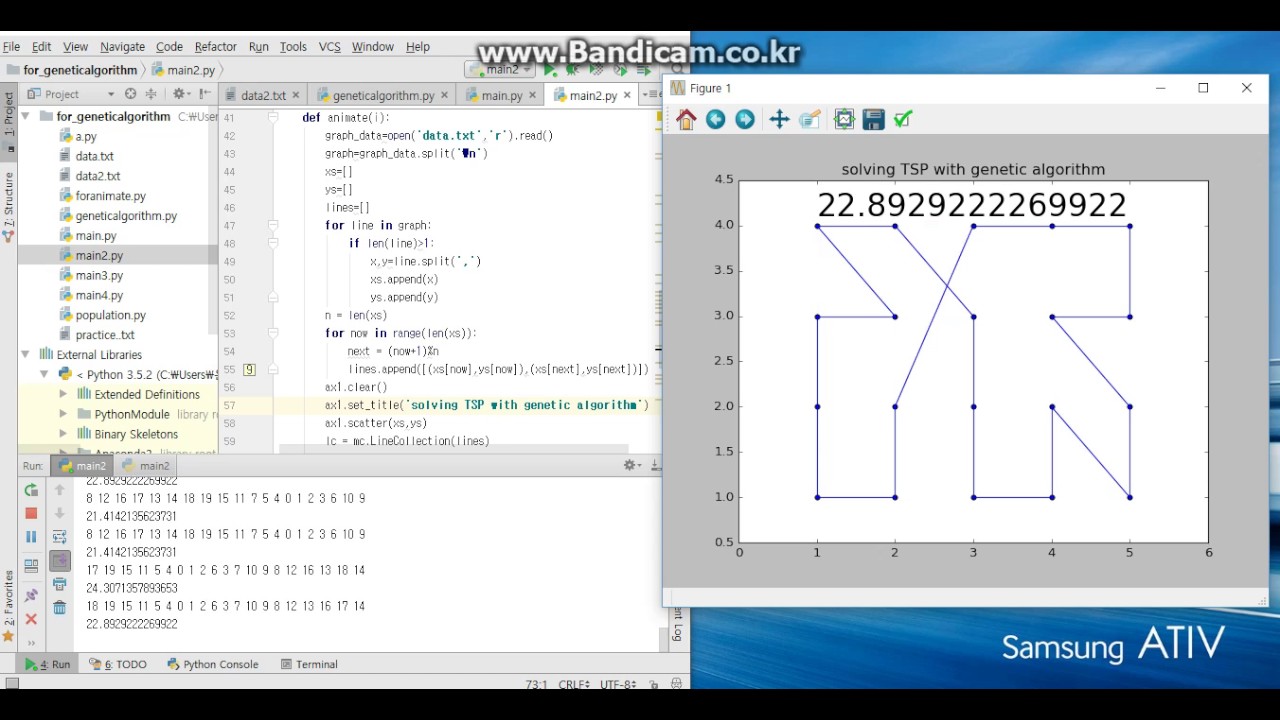Open foranimate.py in the project tree
This screenshot has width=1280, height=720.
[110, 196]
